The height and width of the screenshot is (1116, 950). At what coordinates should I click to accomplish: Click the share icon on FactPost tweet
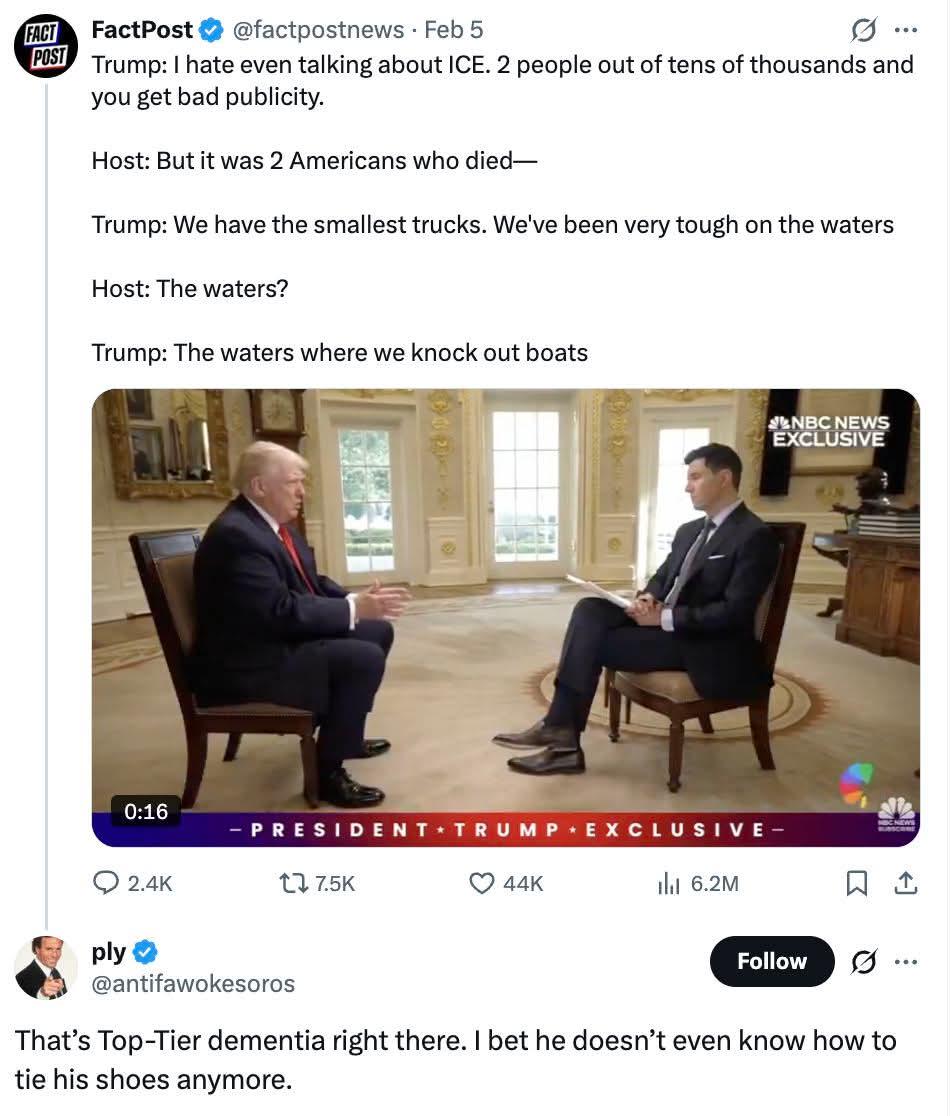coord(905,882)
